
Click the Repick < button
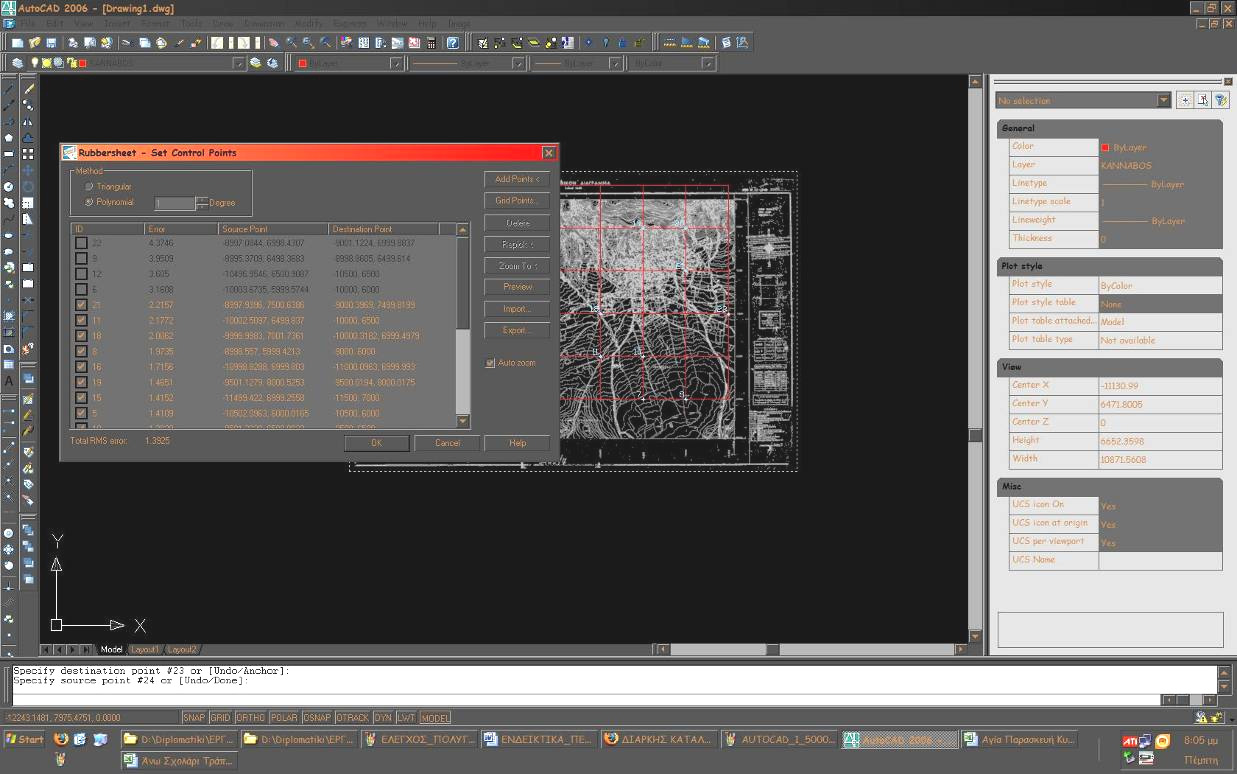coord(518,244)
